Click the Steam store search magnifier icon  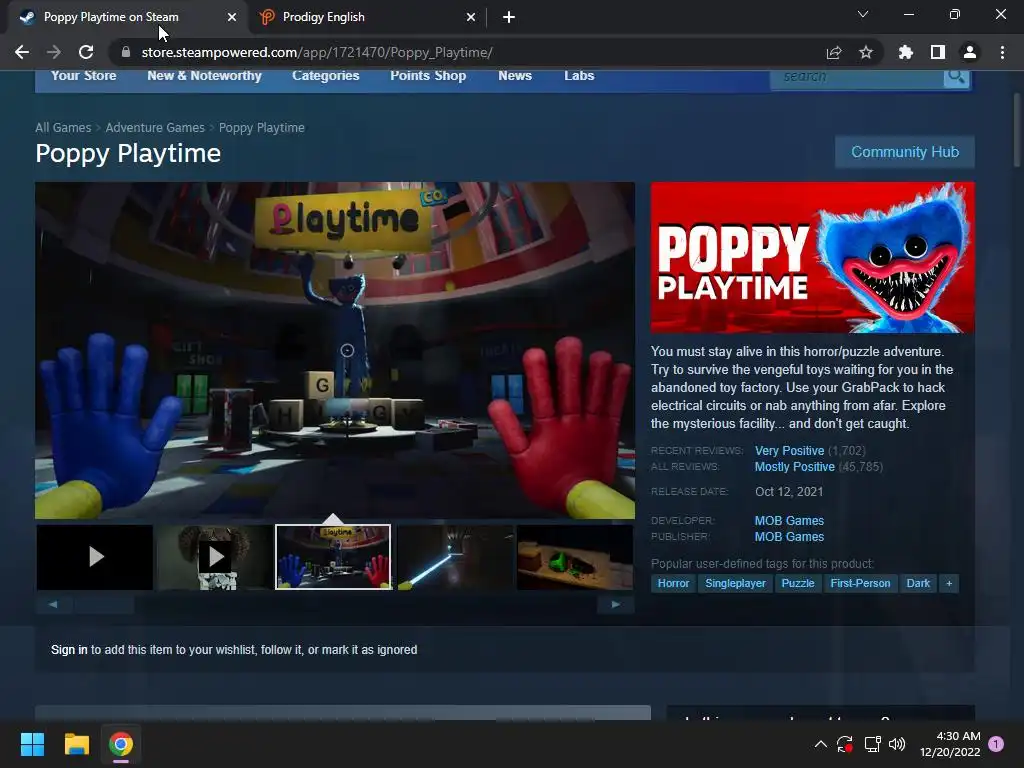pos(956,76)
